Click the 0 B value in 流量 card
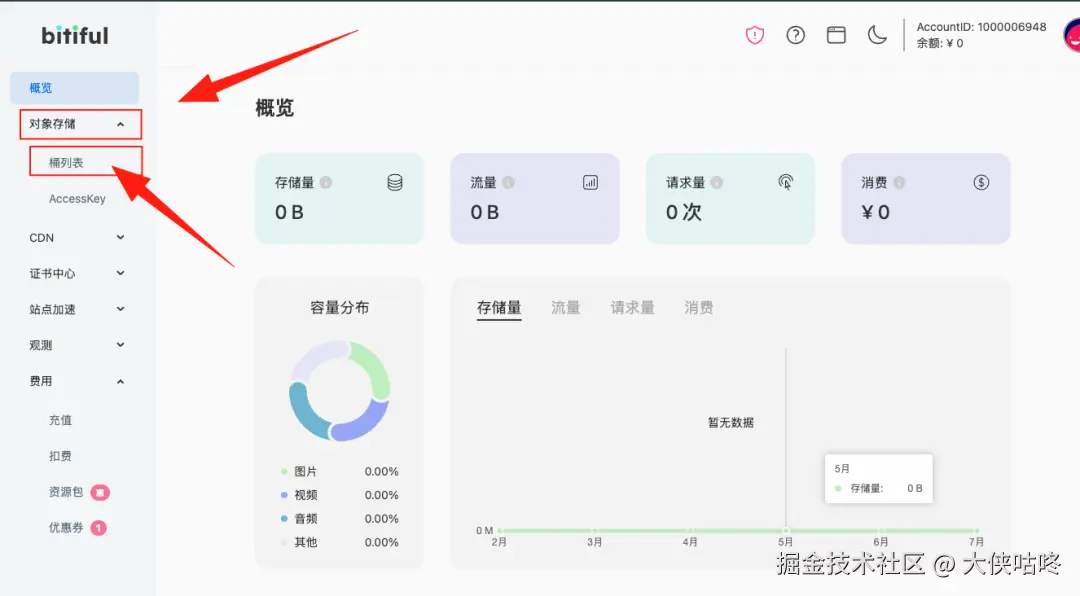This screenshot has height=596, width=1080. click(485, 212)
